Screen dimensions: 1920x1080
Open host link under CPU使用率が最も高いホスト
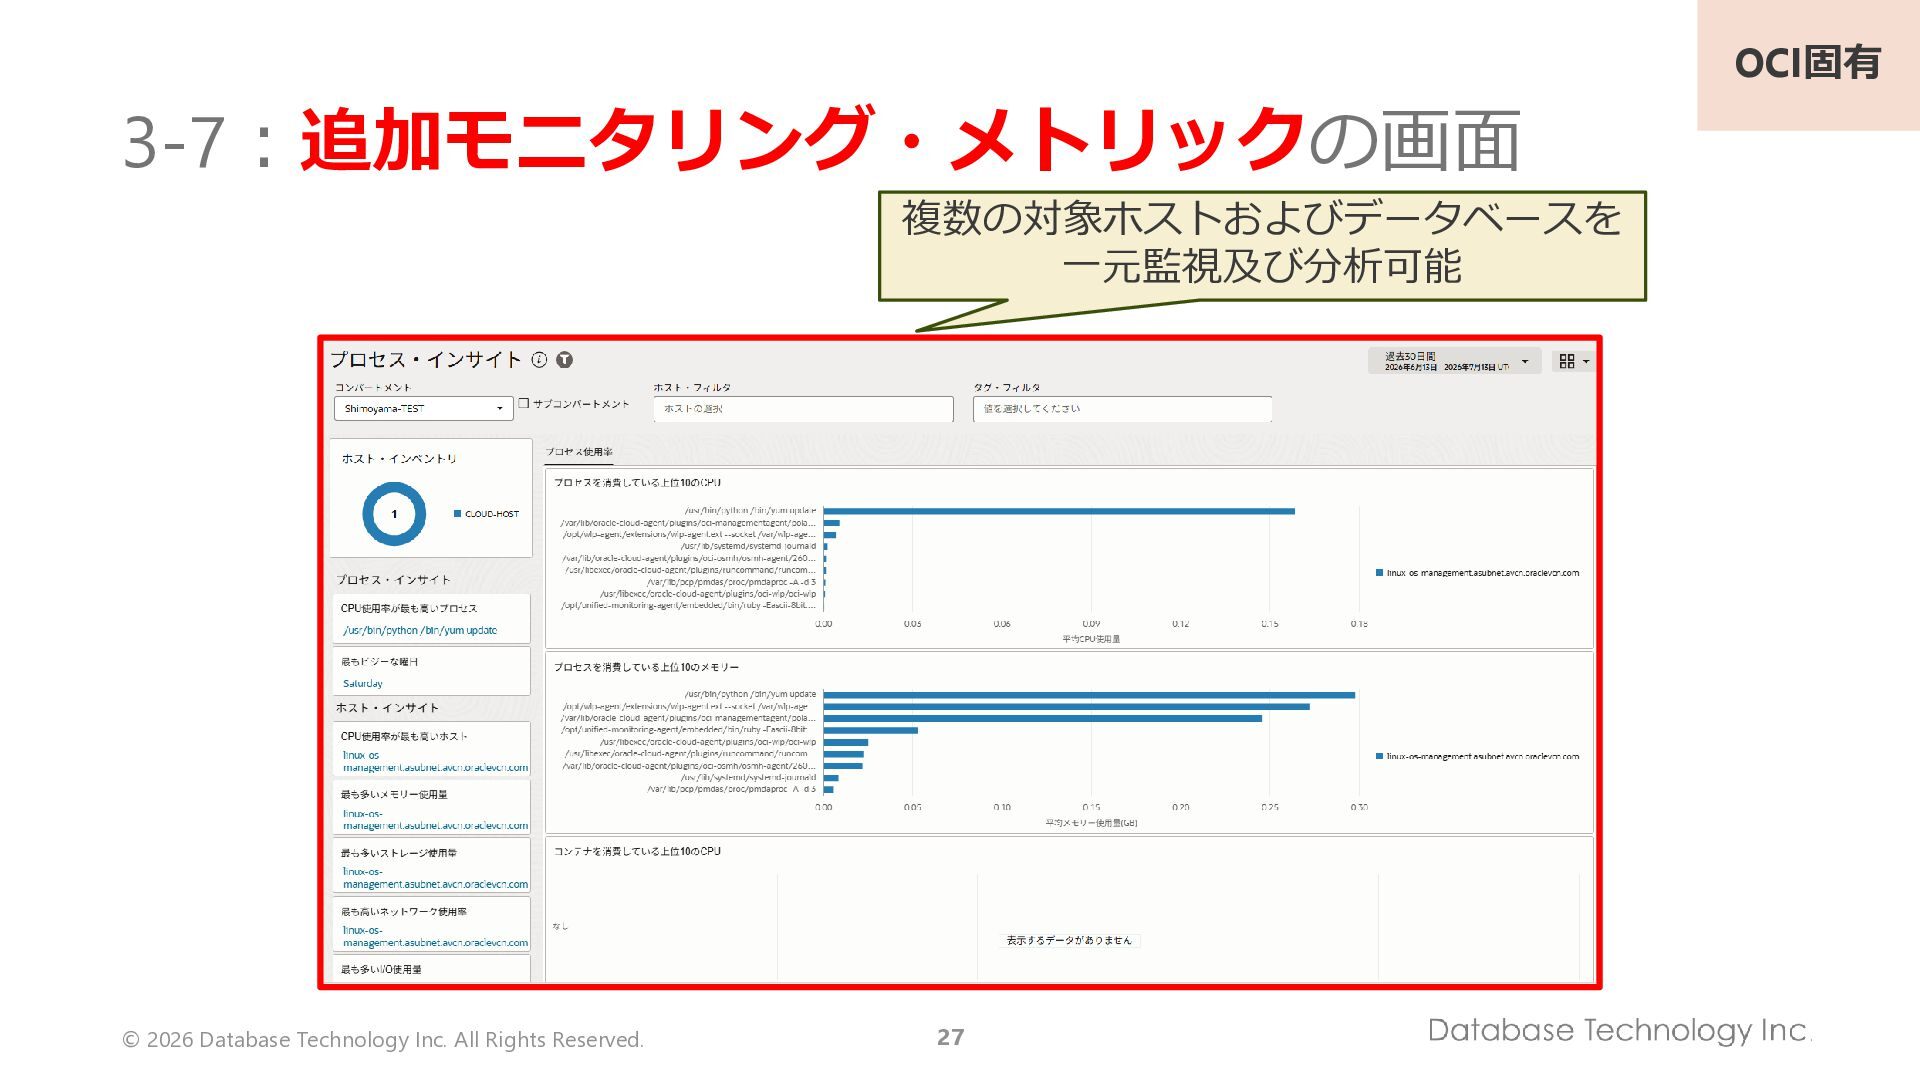(435, 762)
